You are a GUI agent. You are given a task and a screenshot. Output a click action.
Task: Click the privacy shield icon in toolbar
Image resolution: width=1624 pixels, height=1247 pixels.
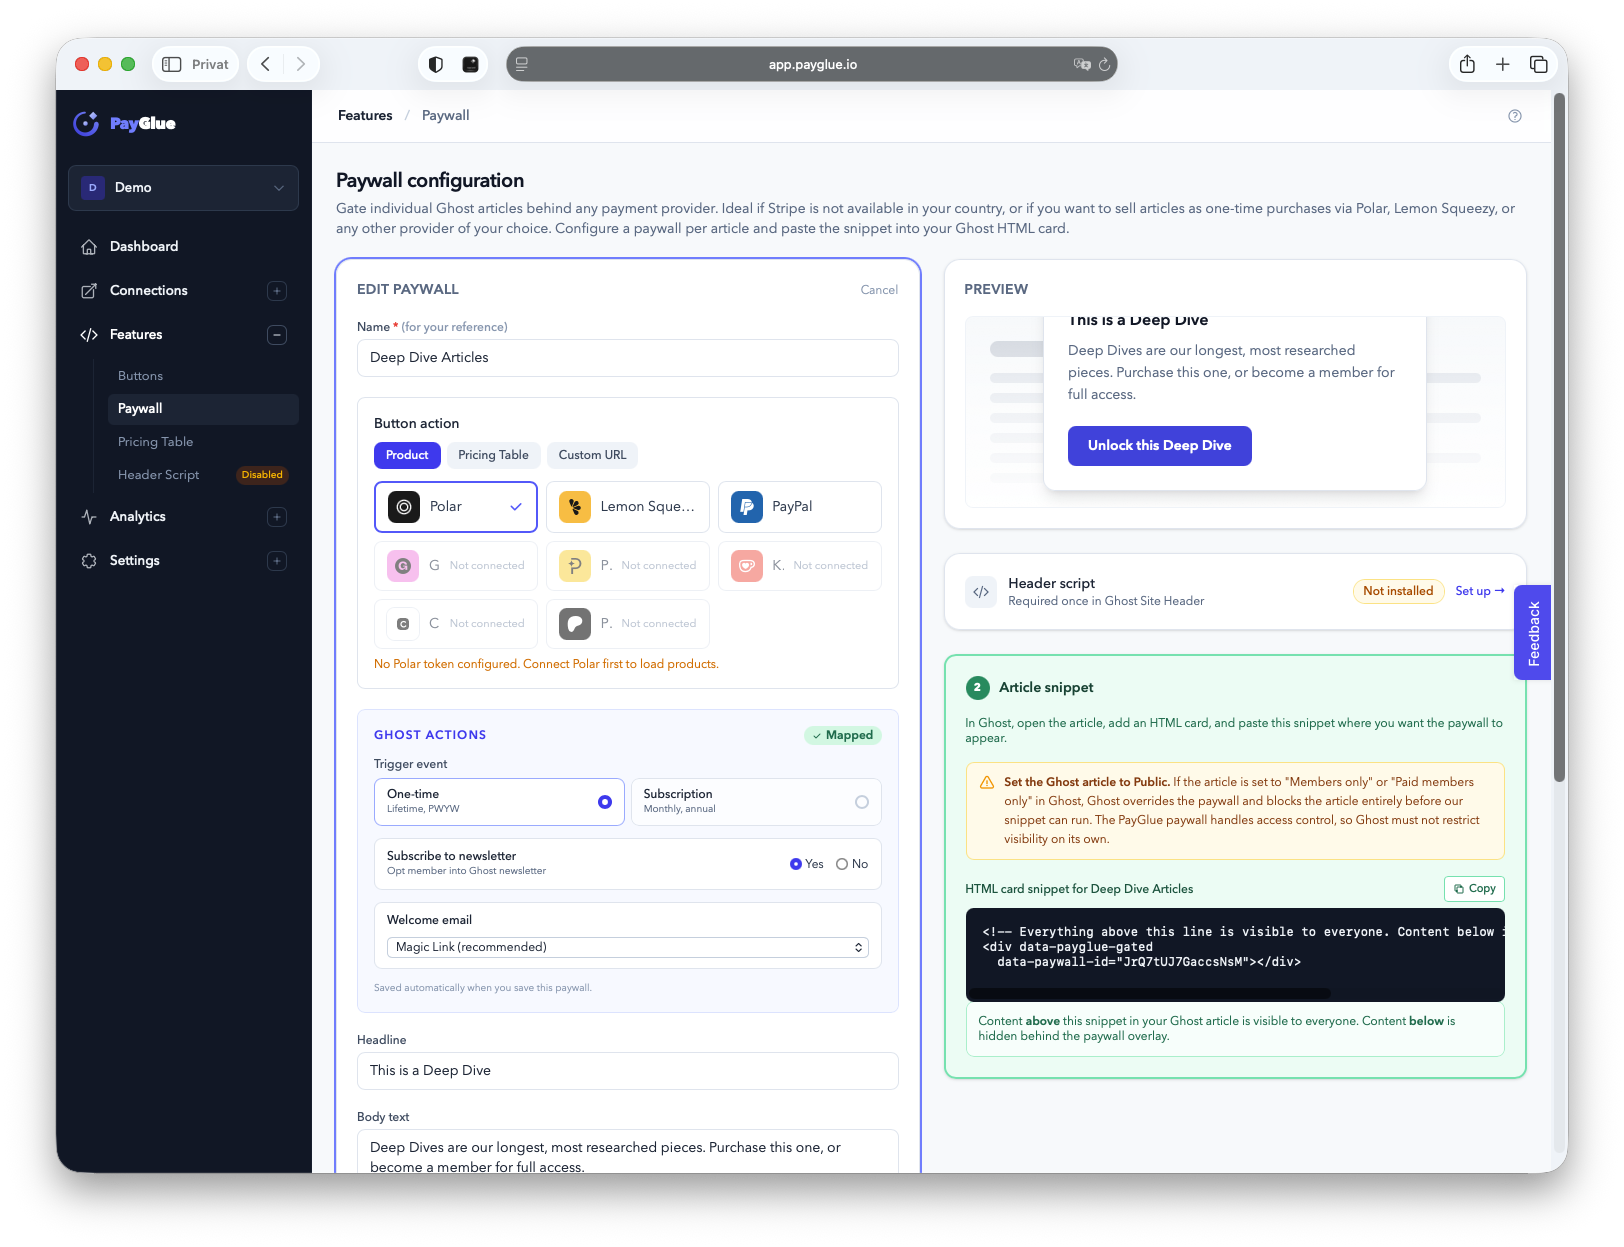436,64
